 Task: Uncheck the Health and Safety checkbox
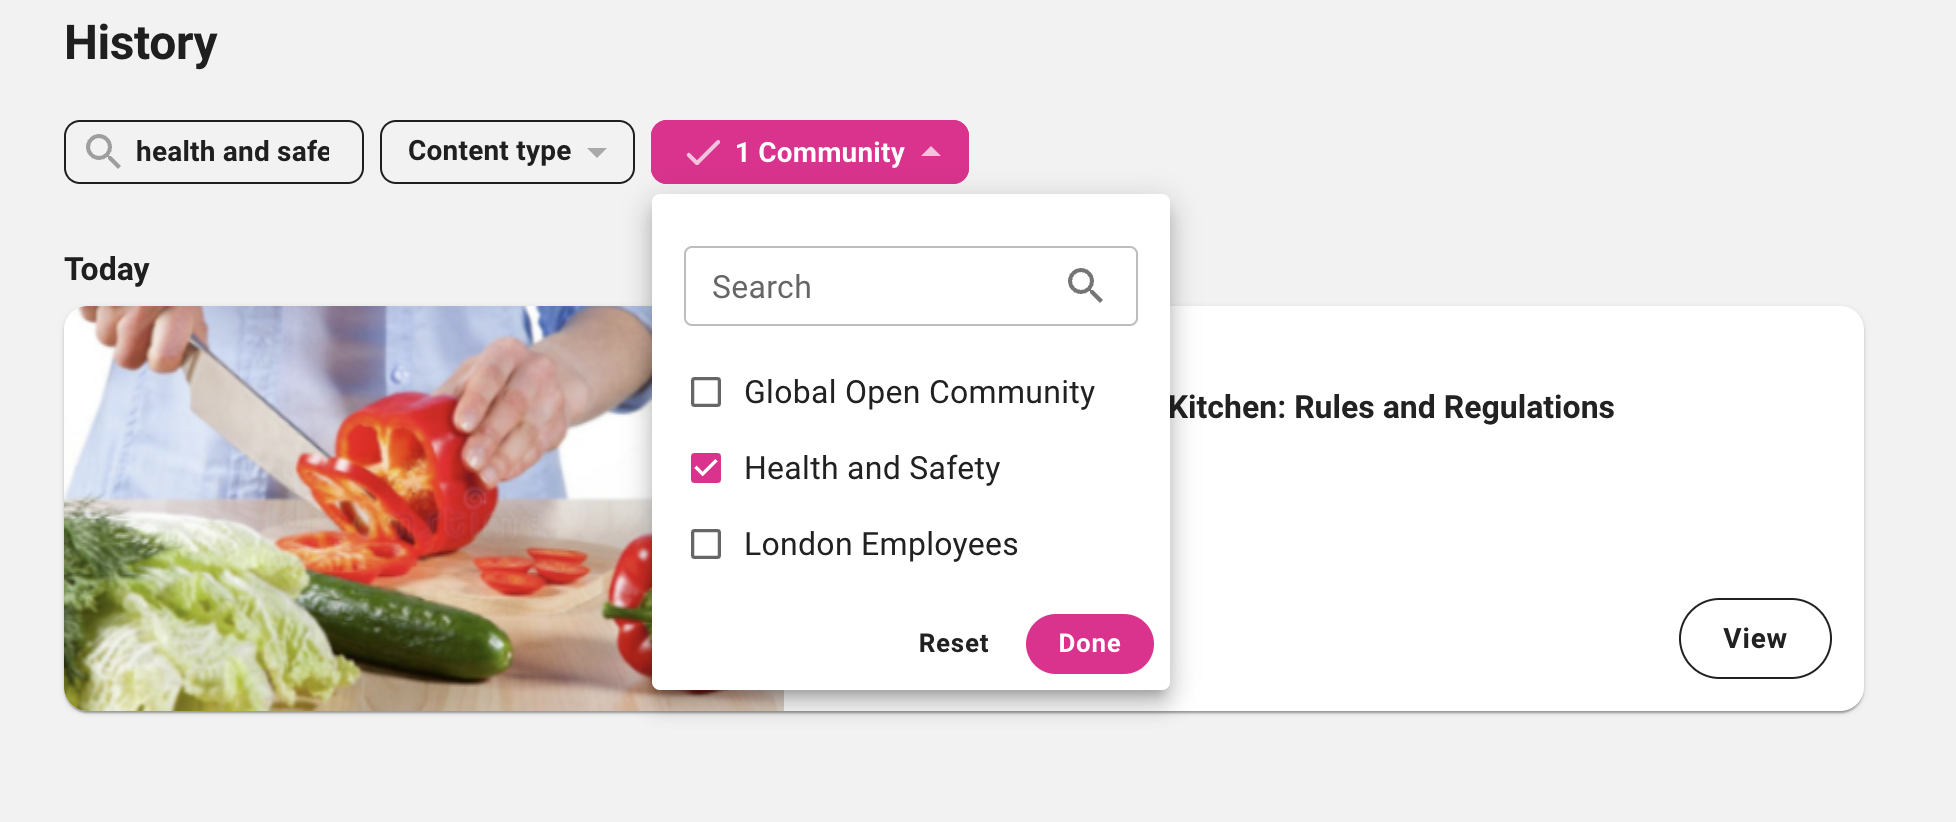click(706, 468)
